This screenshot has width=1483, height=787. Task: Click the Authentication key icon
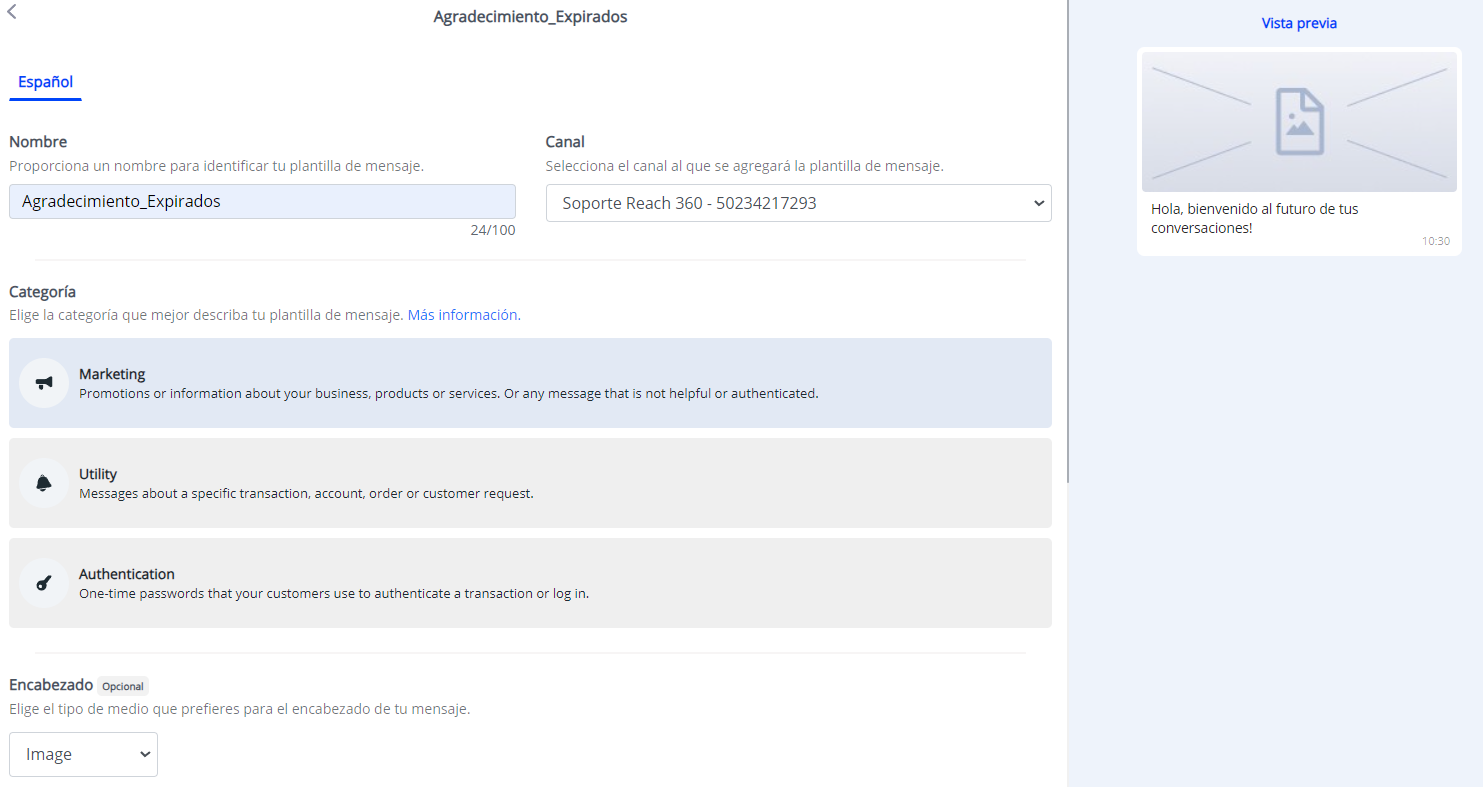pyautogui.click(x=44, y=583)
